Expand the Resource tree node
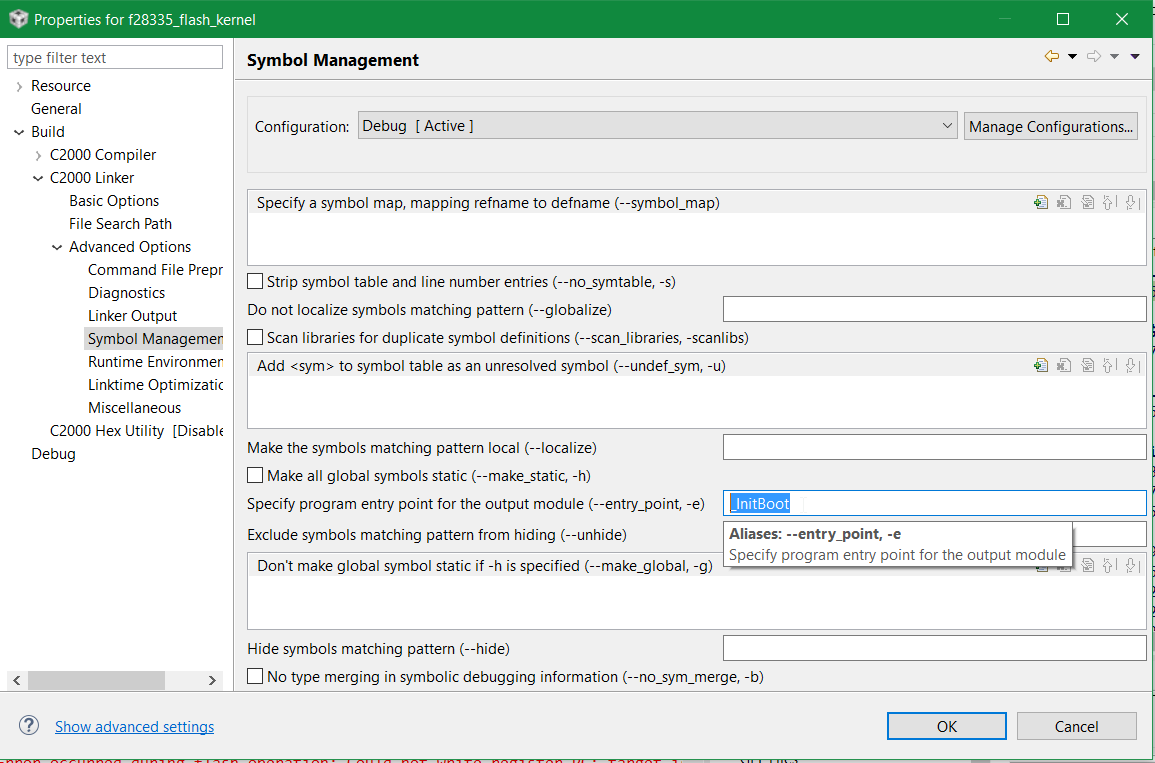The width and height of the screenshot is (1155, 763). (19, 87)
